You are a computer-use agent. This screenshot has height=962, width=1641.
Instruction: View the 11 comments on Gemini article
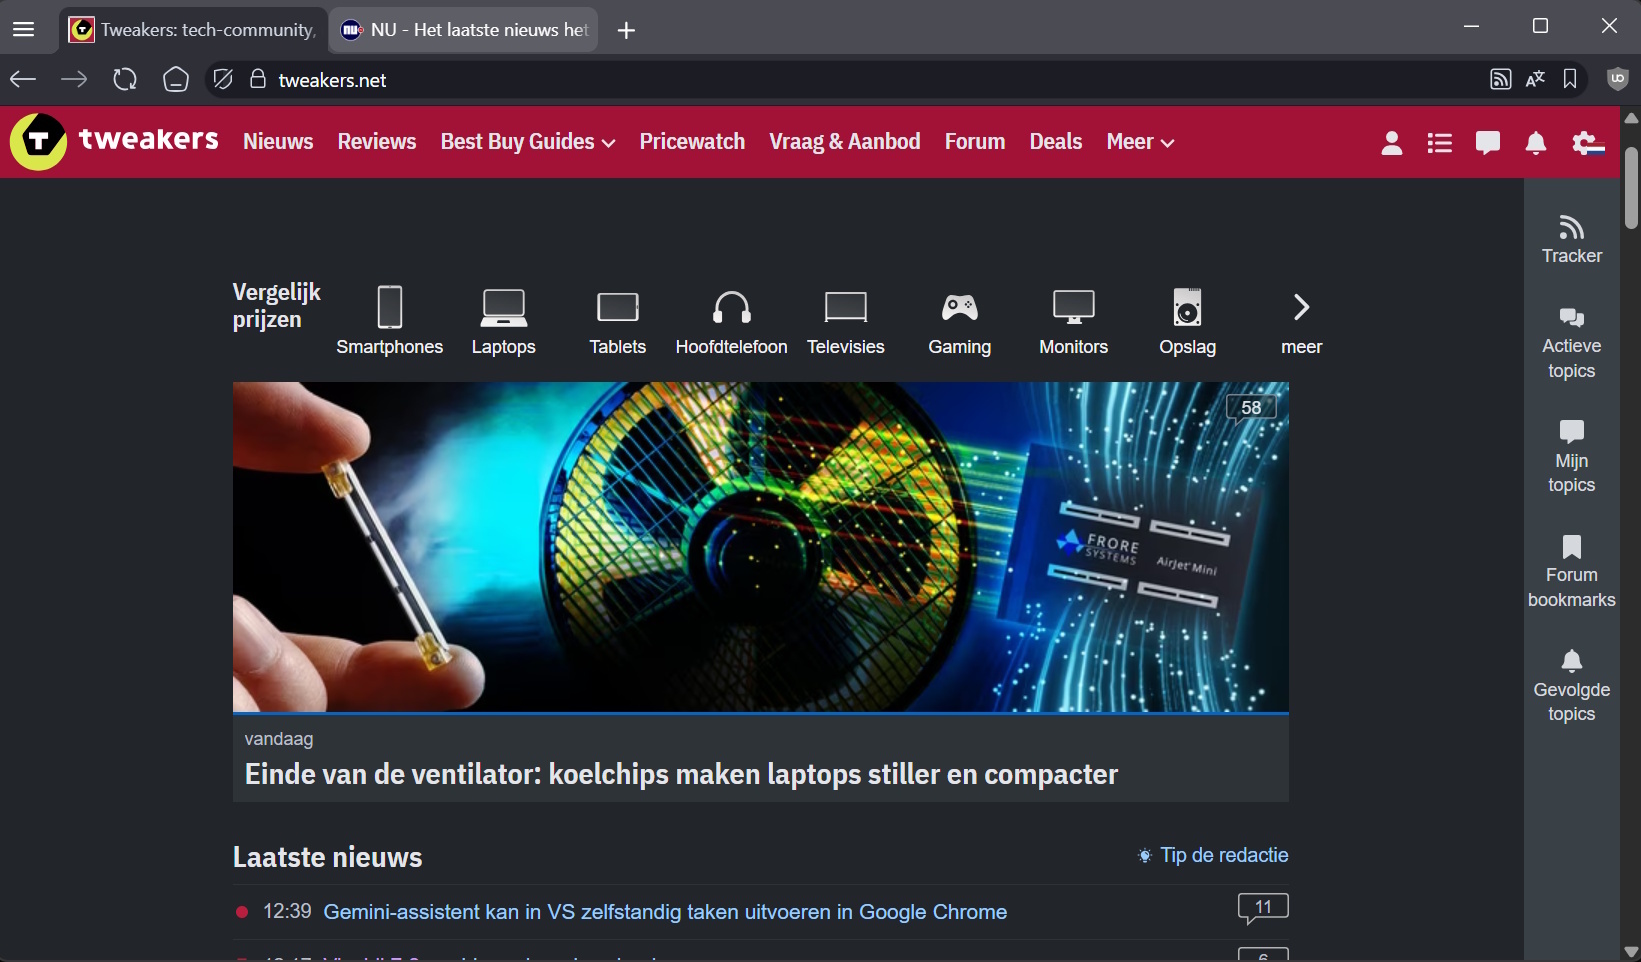pos(1263,908)
